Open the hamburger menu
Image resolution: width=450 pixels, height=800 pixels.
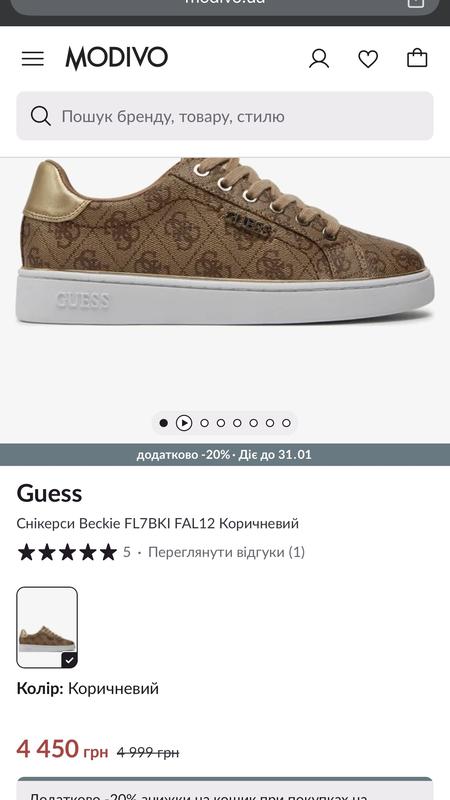coord(33,59)
